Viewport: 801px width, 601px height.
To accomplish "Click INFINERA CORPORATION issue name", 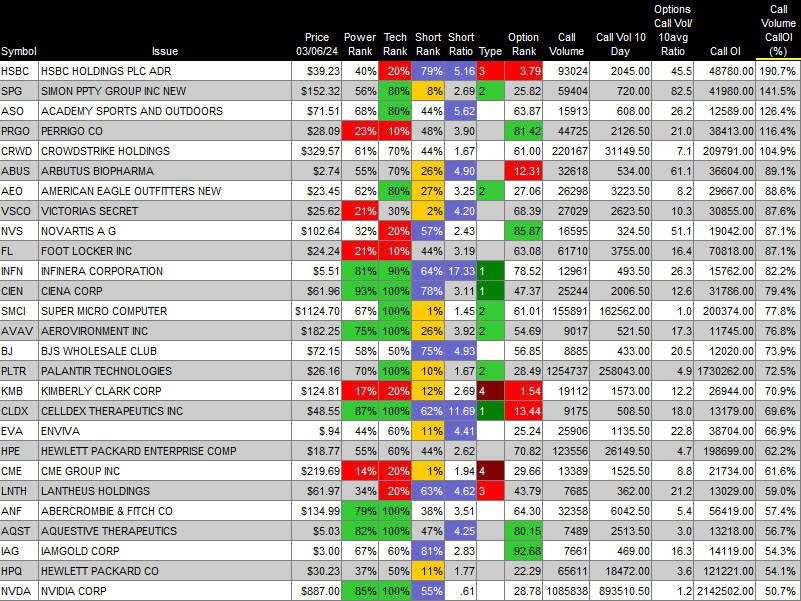I will coord(102,271).
